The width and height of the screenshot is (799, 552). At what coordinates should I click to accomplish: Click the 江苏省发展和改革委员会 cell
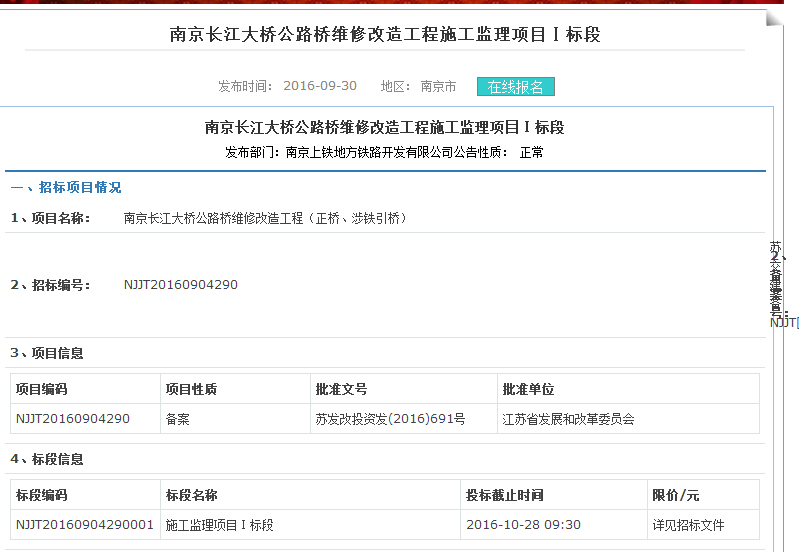coord(568,419)
